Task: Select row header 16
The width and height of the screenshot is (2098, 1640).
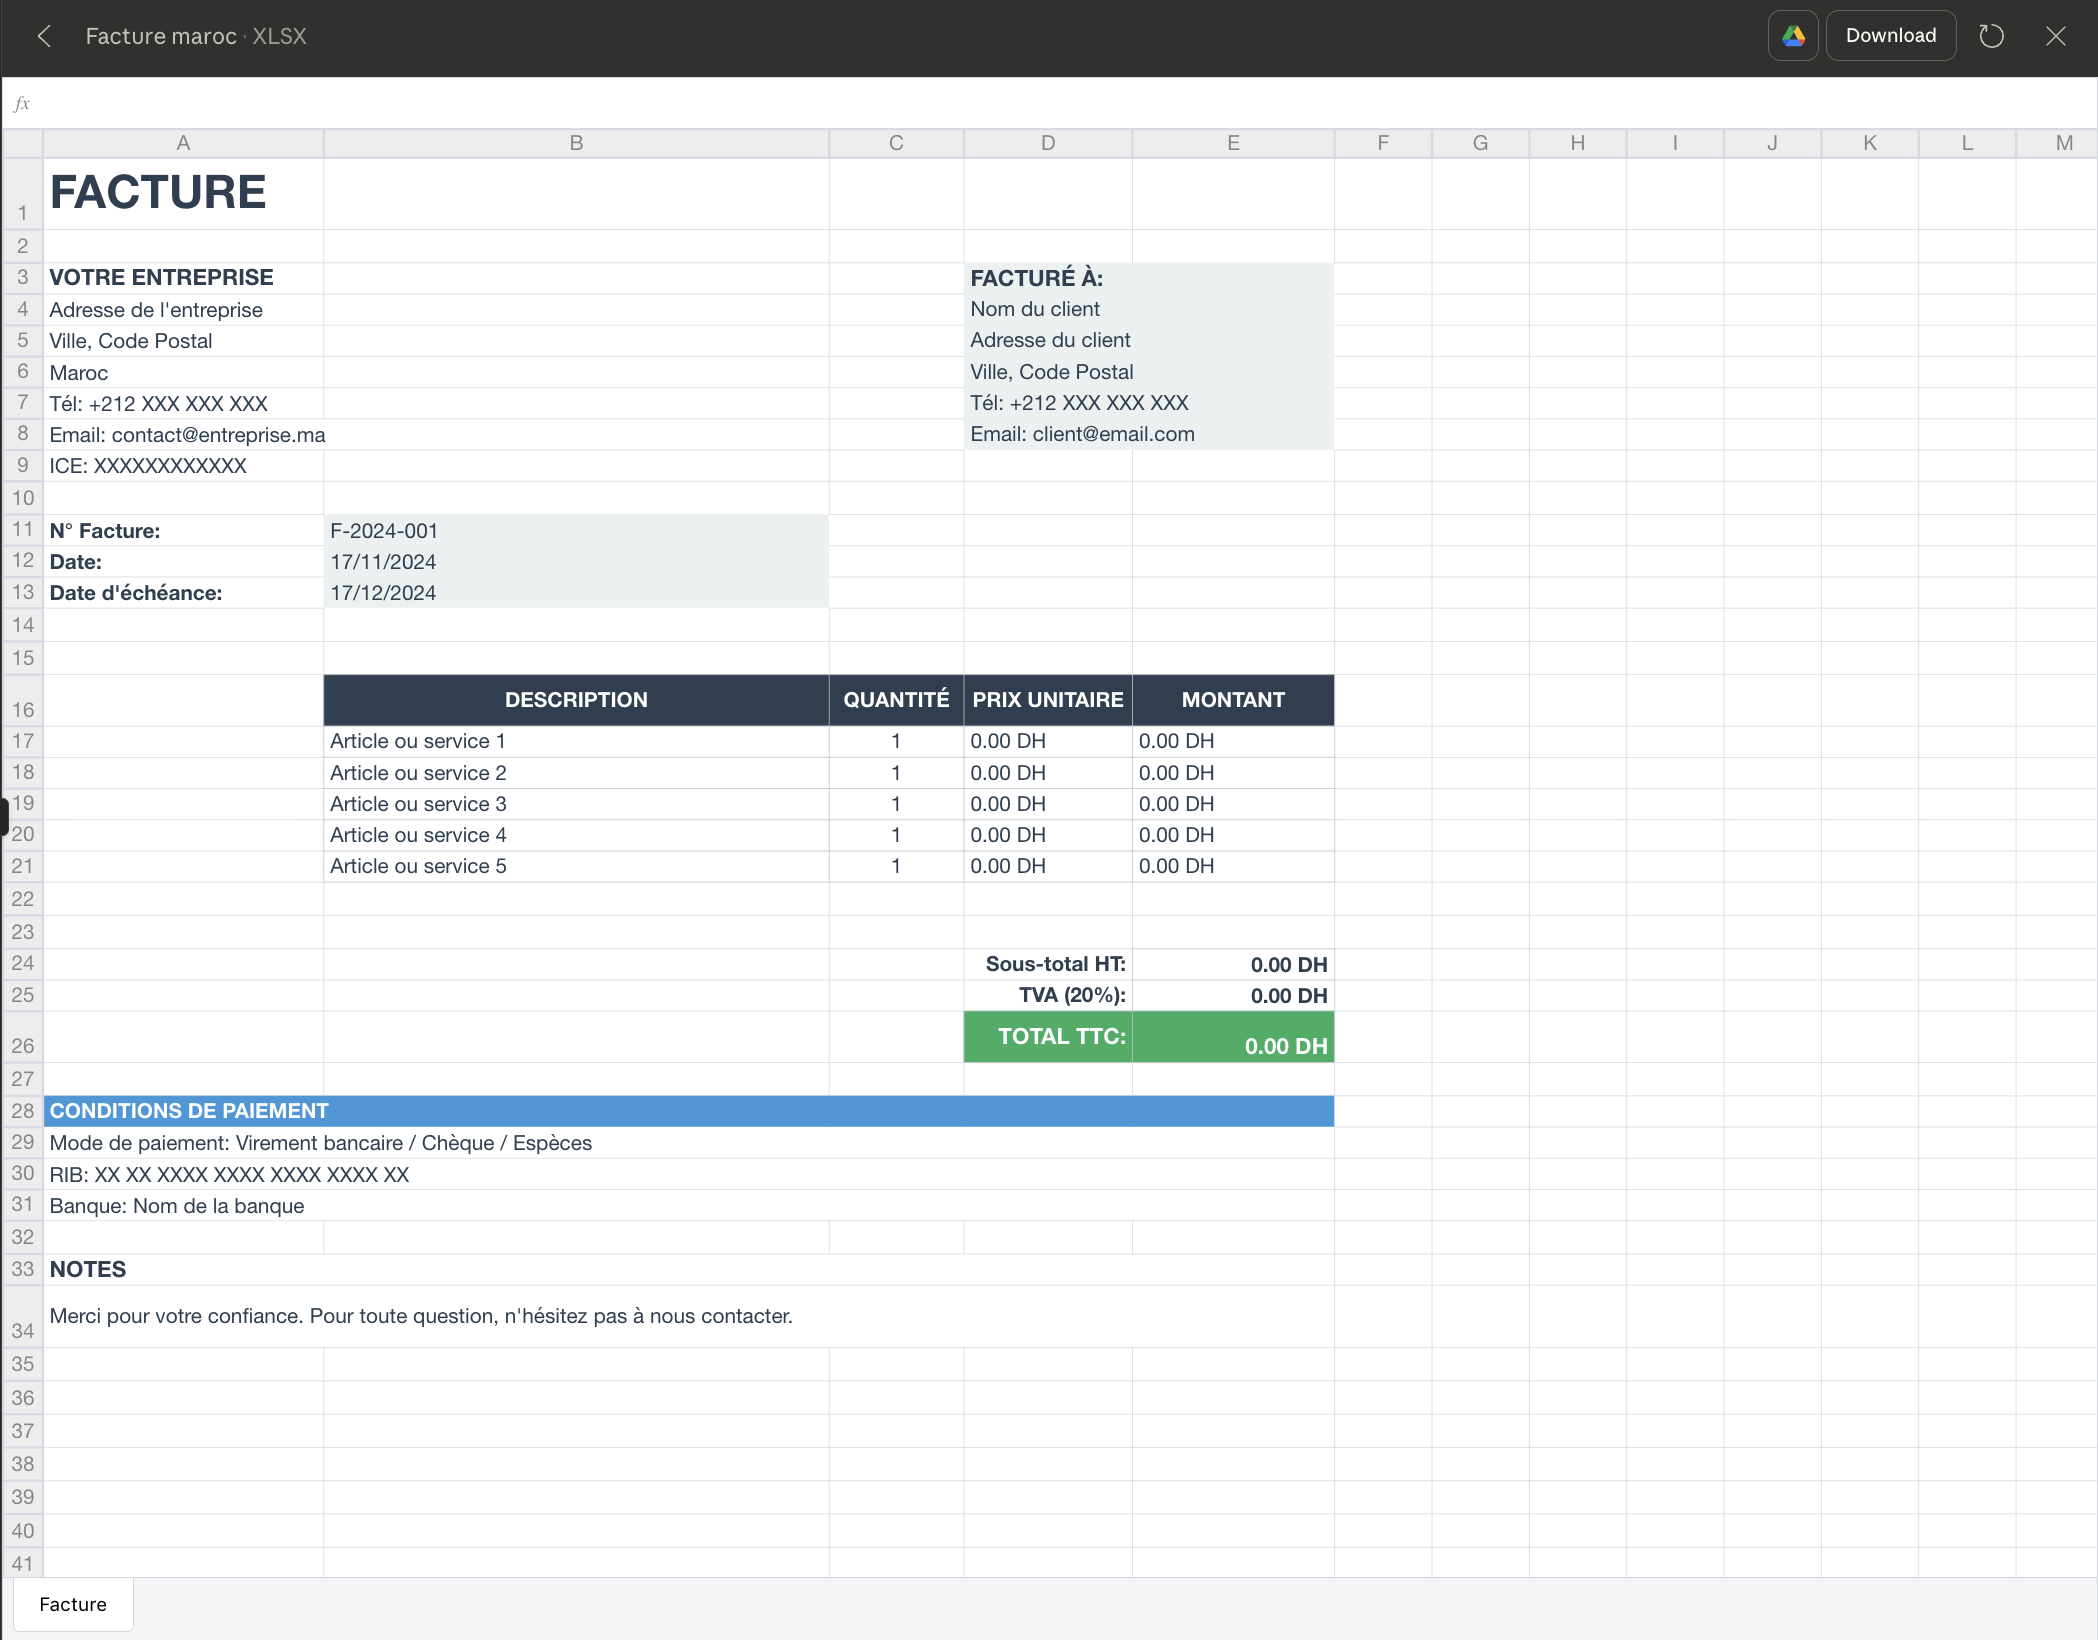Action: (22, 709)
